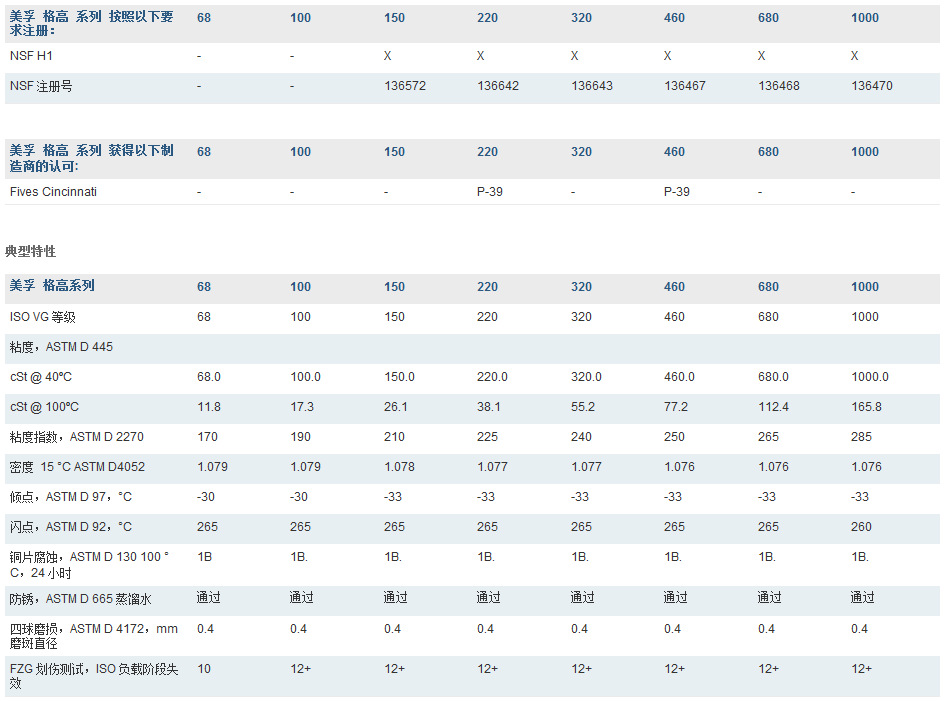Select the cSt @ 40°C row label
The height and width of the screenshot is (701, 944).
click(x=40, y=377)
